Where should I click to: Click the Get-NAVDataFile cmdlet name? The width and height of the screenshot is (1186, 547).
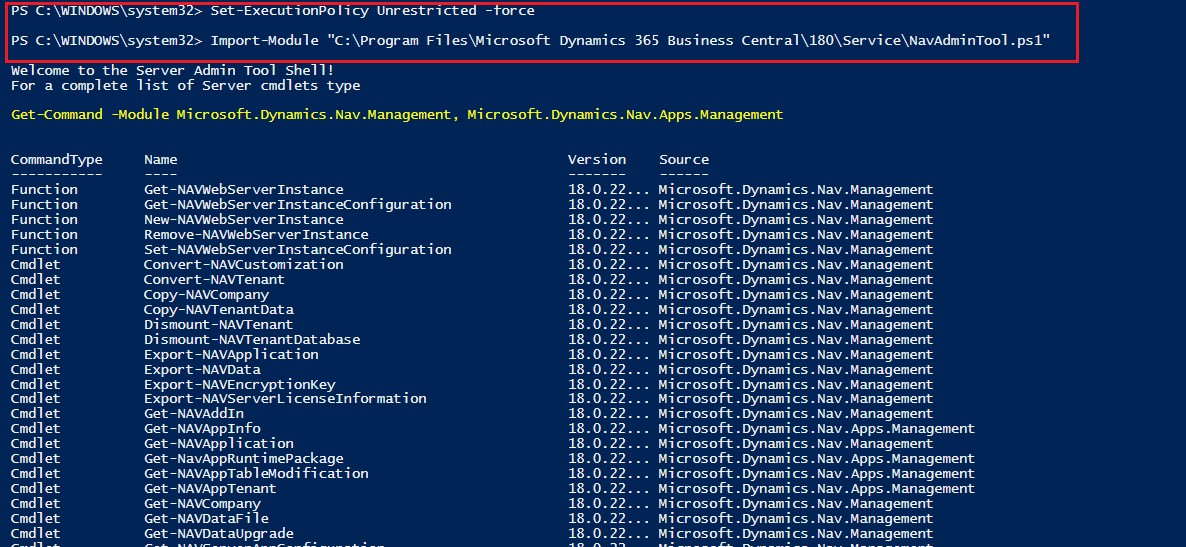(x=206, y=518)
